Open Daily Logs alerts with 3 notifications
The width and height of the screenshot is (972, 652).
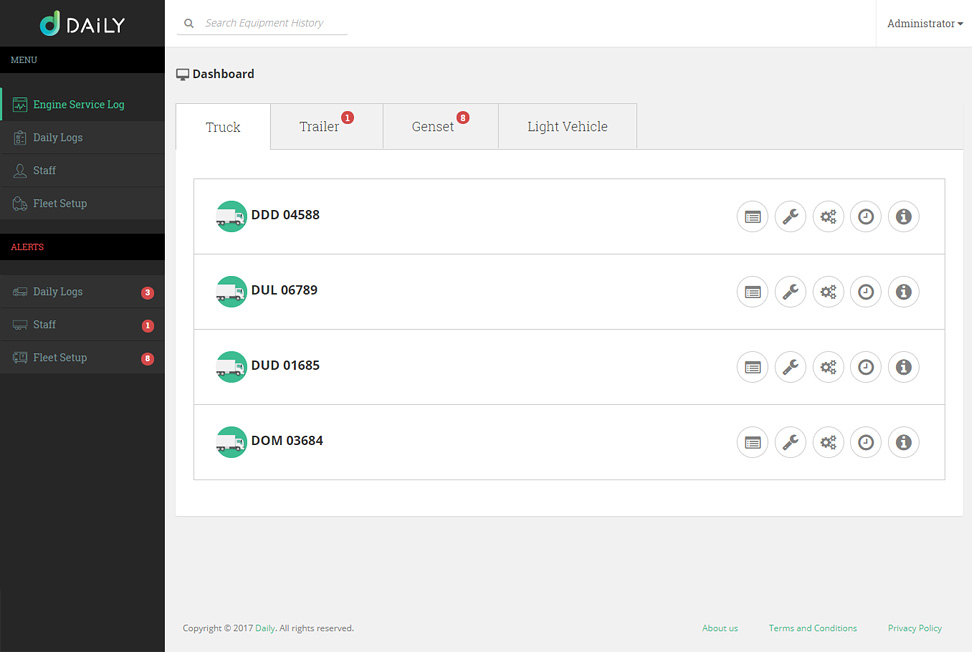coord(58,292)
